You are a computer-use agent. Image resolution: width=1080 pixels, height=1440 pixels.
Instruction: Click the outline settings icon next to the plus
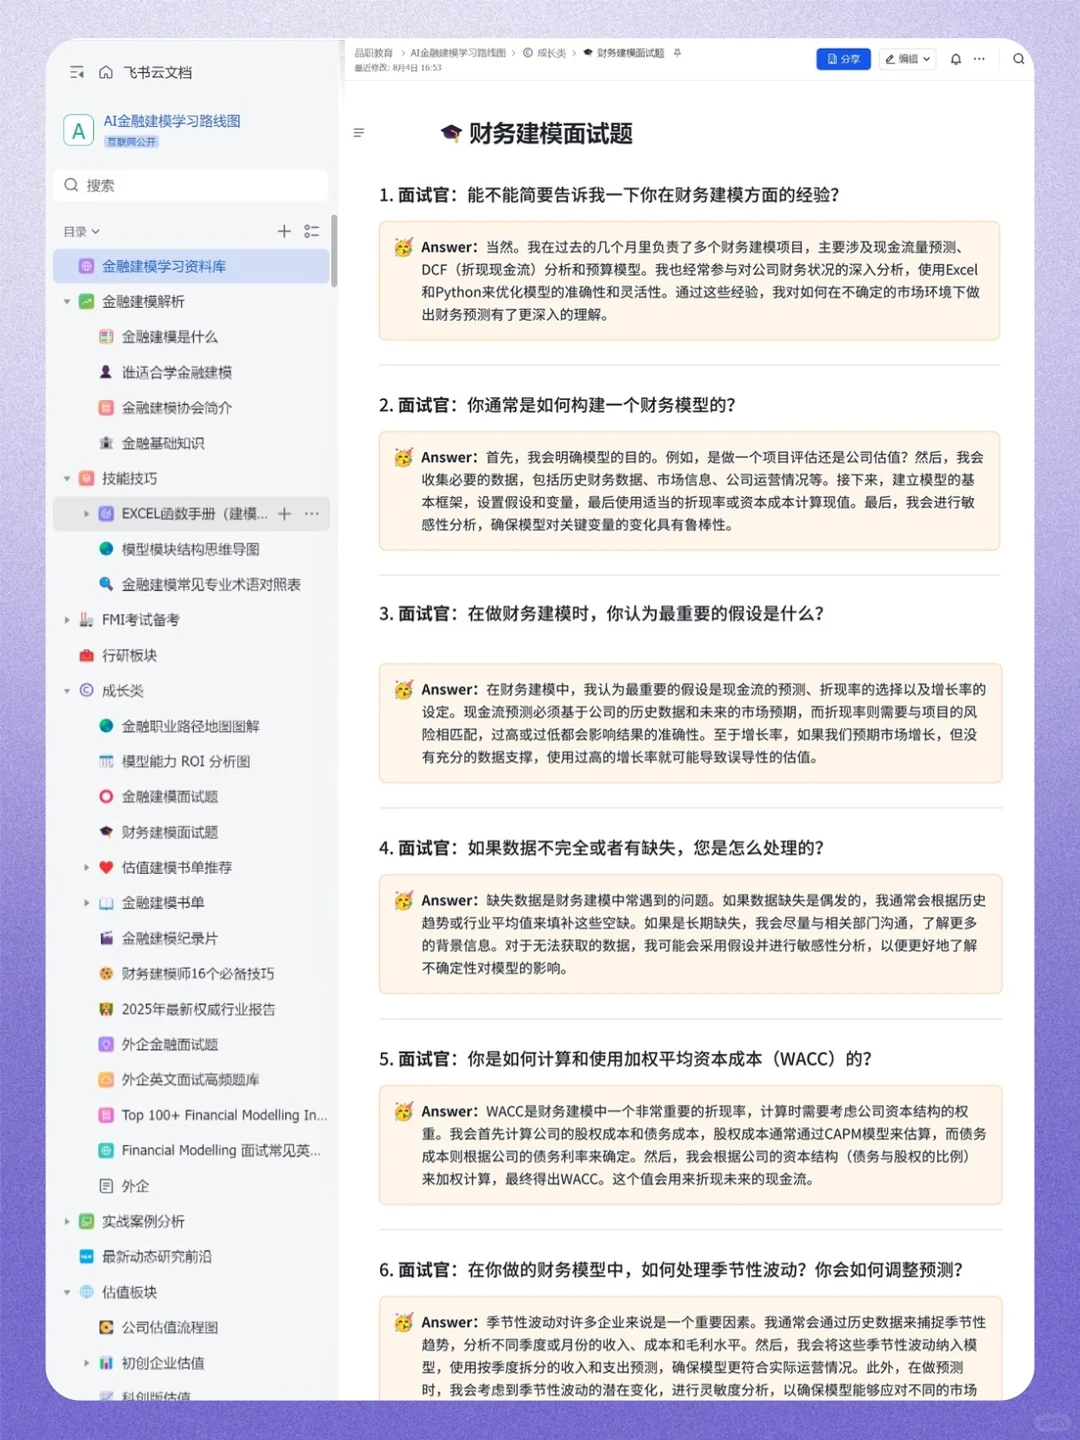(x=312, y=231)
